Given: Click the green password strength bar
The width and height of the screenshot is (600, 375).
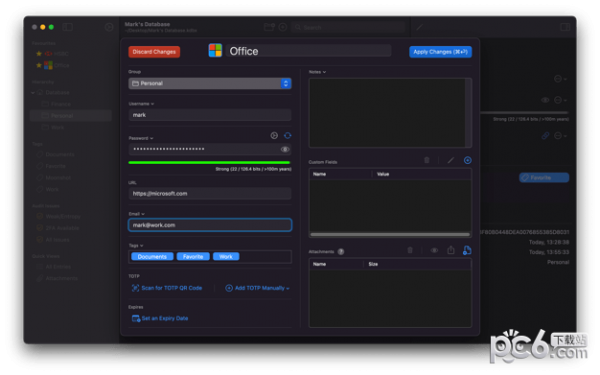Looking at the screenshot, I should pyautogui.click(x=209, y=163).
